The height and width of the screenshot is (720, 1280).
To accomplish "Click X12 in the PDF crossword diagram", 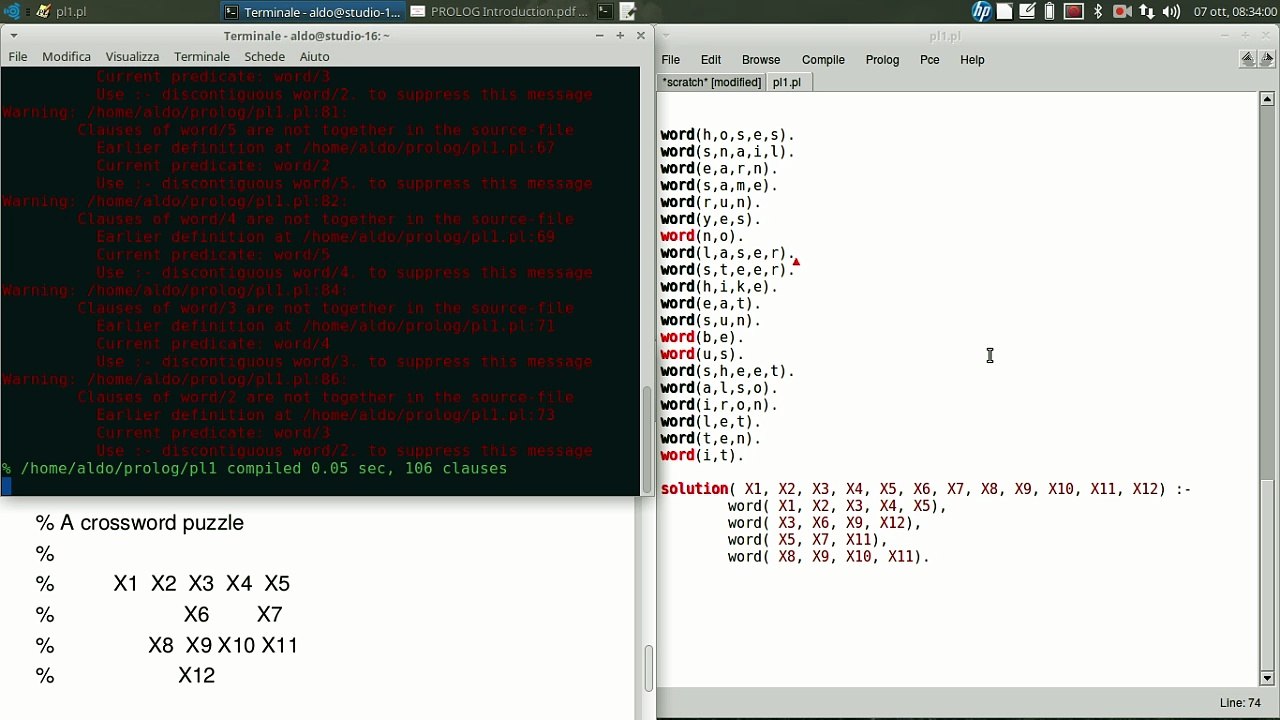I will (197, 676).
